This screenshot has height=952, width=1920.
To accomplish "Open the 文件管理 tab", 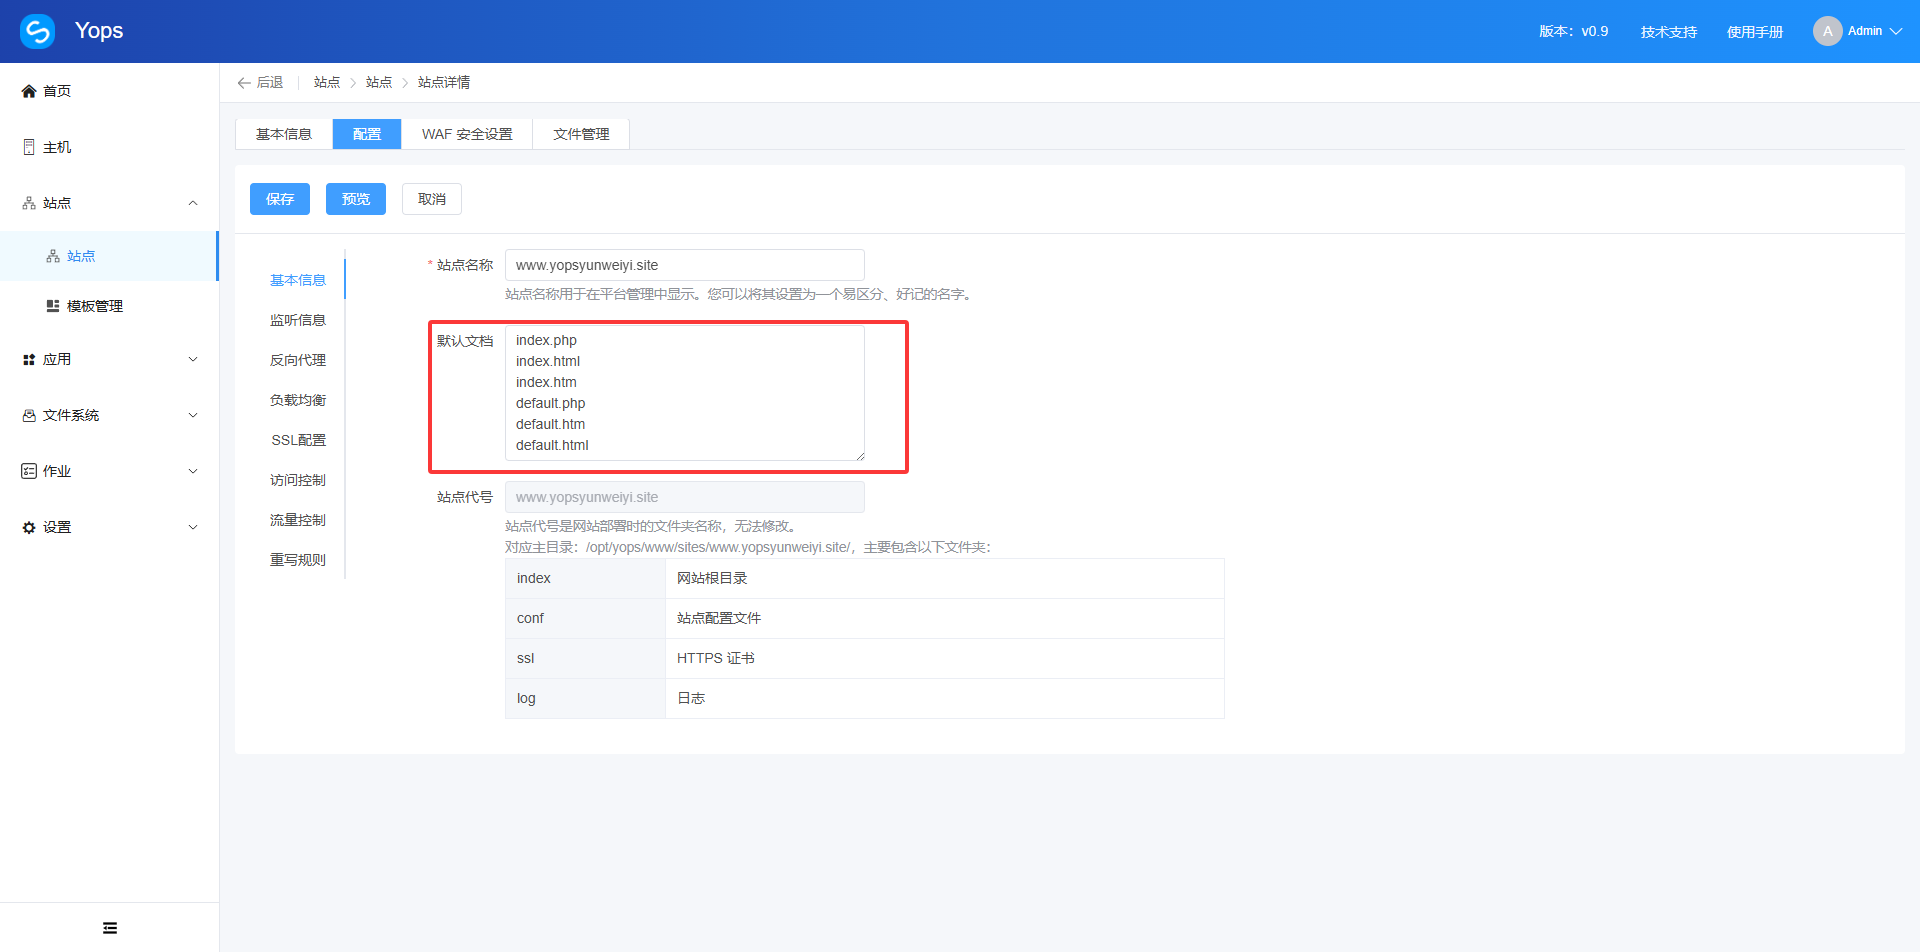I will 581,134.
